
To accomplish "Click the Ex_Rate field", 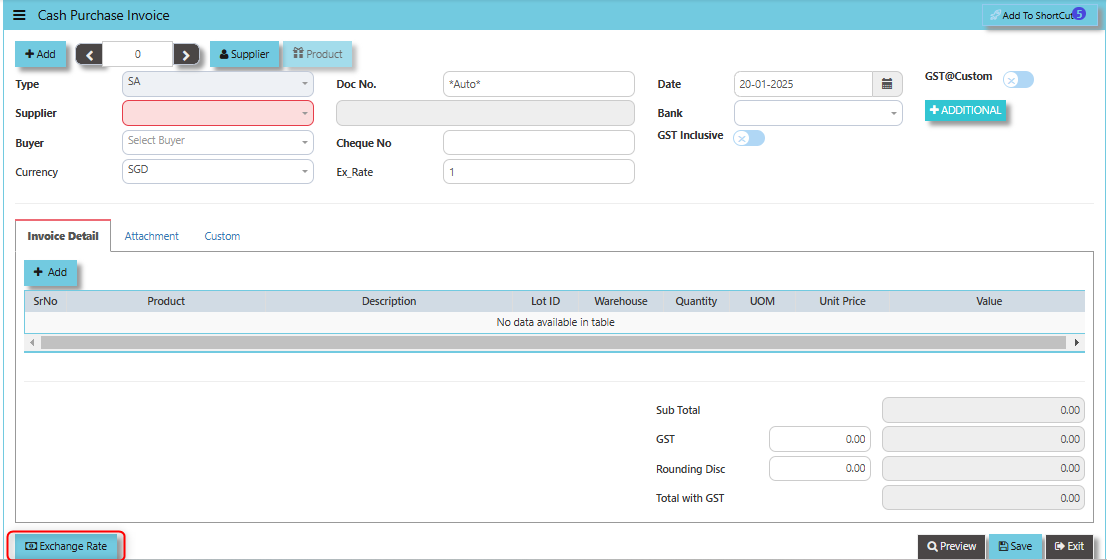I will click(x=539, y=172).
